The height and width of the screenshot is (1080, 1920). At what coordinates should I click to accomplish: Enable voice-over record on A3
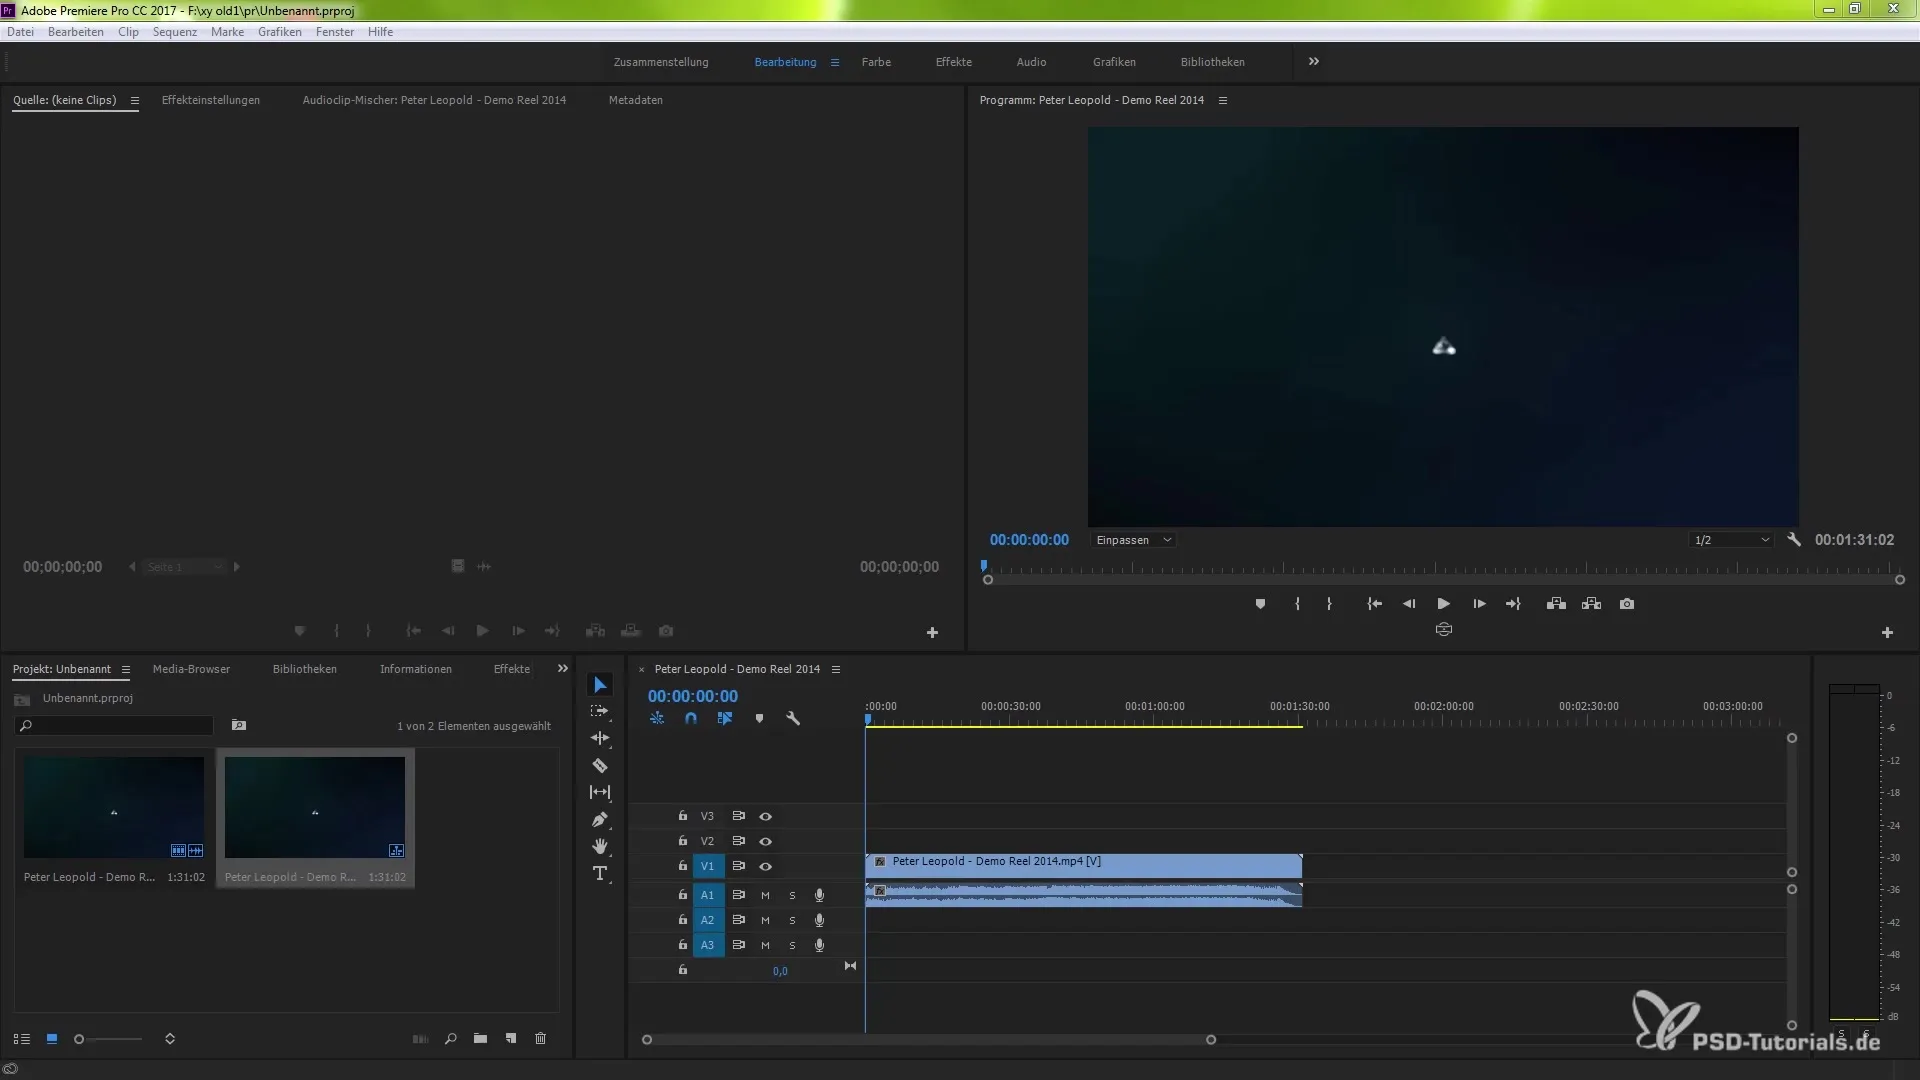click(x=819, y=946)
